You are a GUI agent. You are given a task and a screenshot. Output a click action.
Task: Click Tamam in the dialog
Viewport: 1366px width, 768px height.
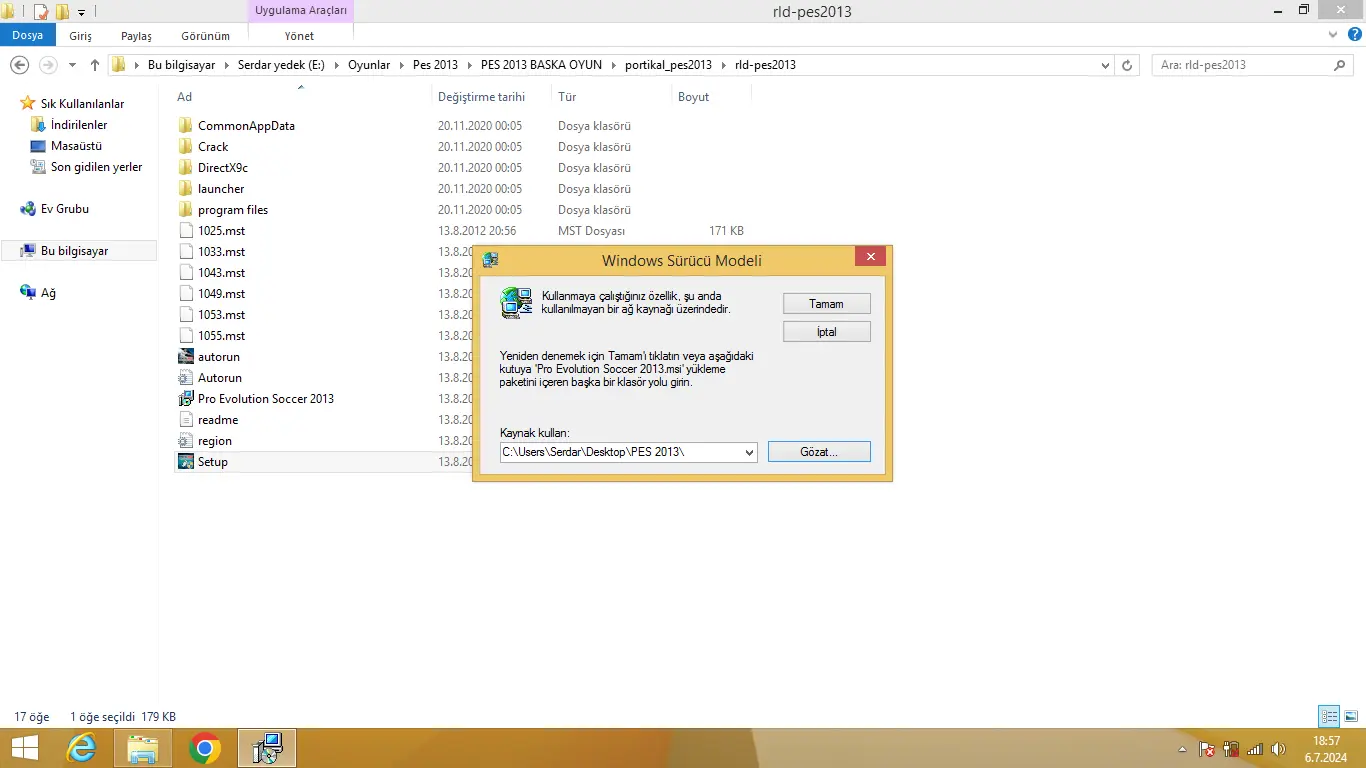point(826,303)
